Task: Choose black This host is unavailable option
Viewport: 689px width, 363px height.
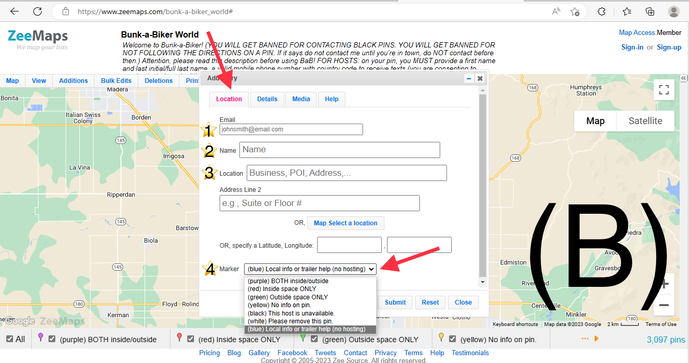Action: coord(310,313)
